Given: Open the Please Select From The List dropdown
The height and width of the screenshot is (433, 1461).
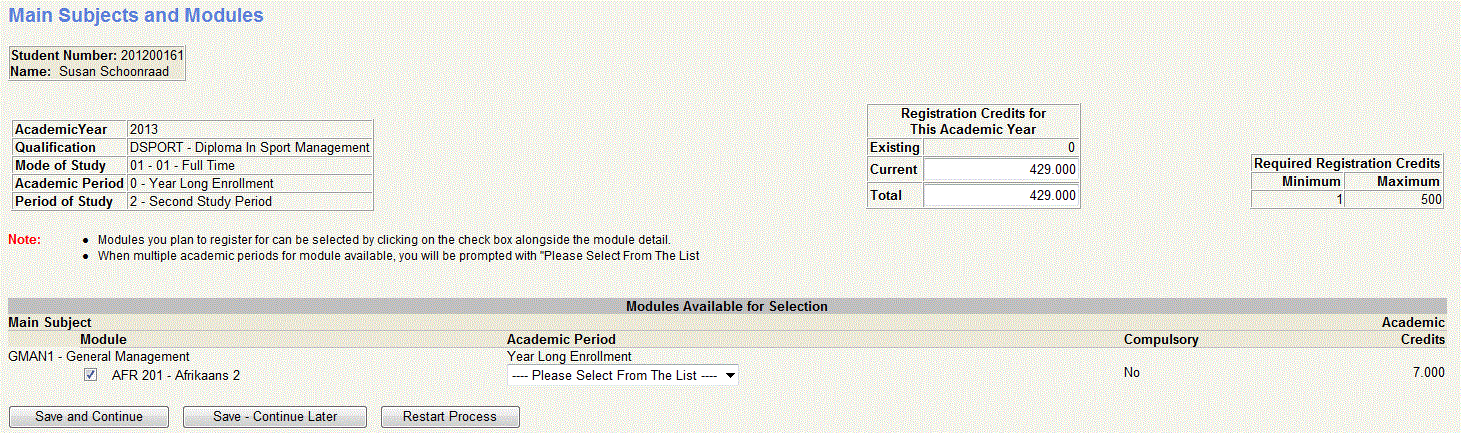Looking at the screenshot, I should [623, 376].
